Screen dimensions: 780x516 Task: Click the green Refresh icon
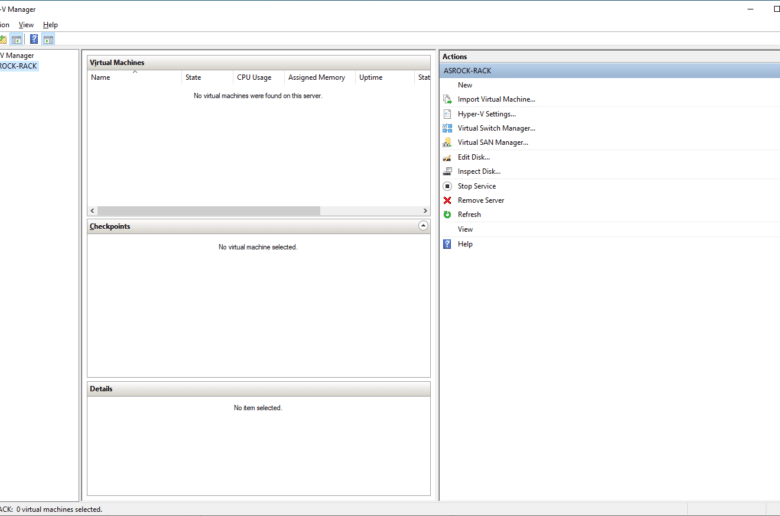click(447, 214)
